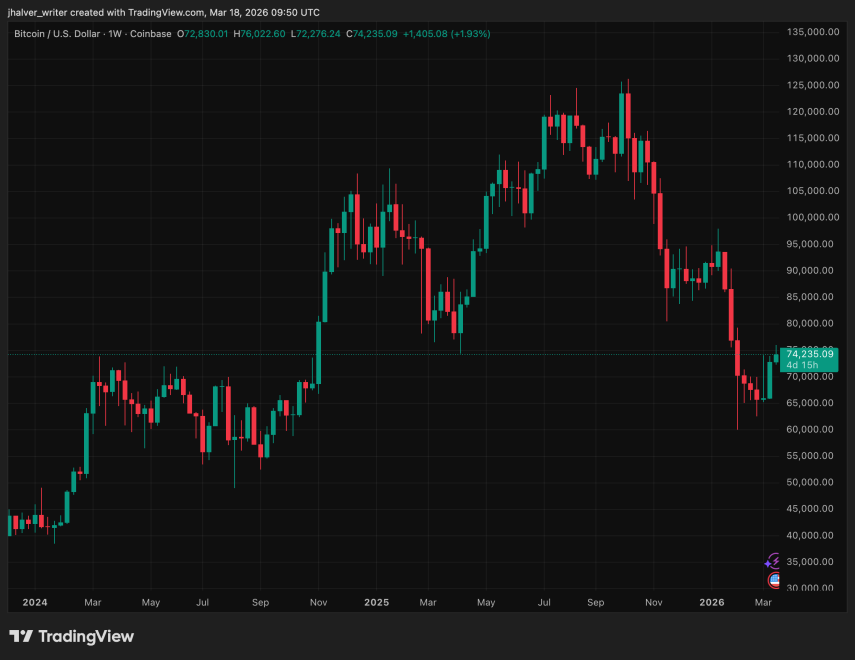Click the 2025 label on time axis

pos(376,603)
